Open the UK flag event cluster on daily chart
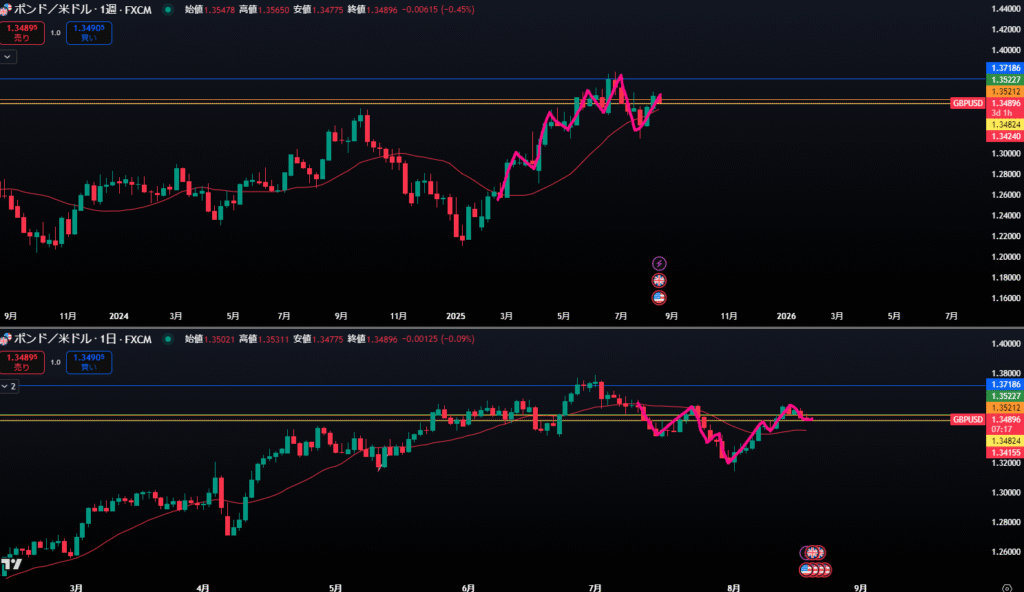 pos(813,553)
